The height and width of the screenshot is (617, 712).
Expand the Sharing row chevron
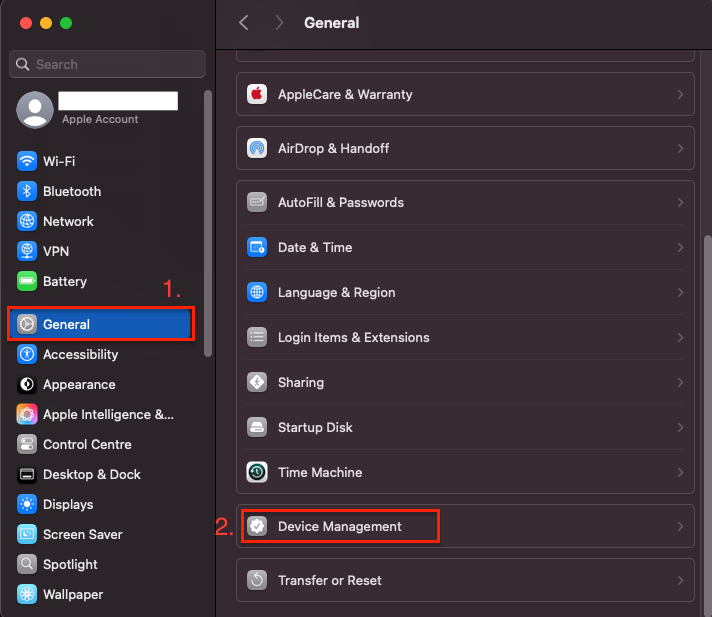click(x=680, y=382)
